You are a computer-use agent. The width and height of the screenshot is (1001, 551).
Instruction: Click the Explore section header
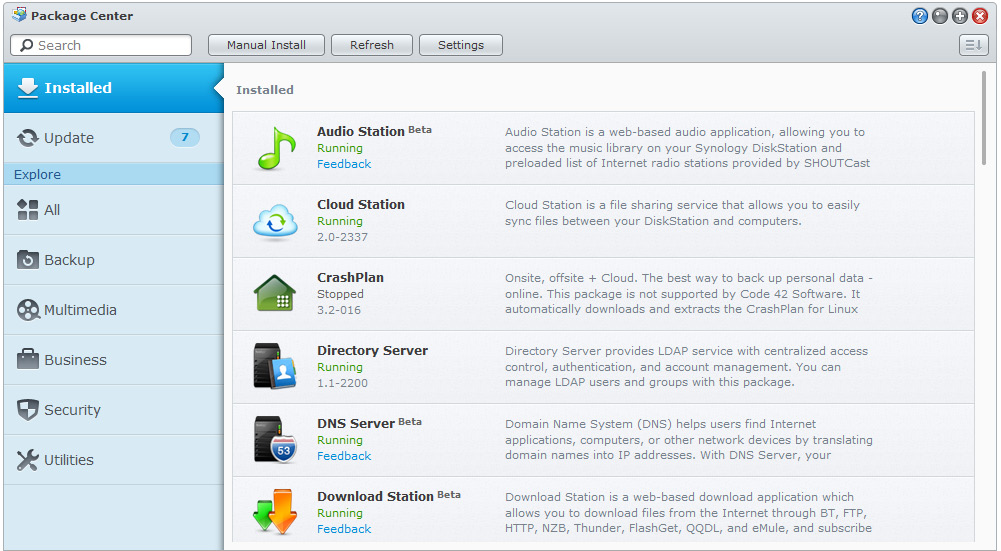[x=114, y=174]
